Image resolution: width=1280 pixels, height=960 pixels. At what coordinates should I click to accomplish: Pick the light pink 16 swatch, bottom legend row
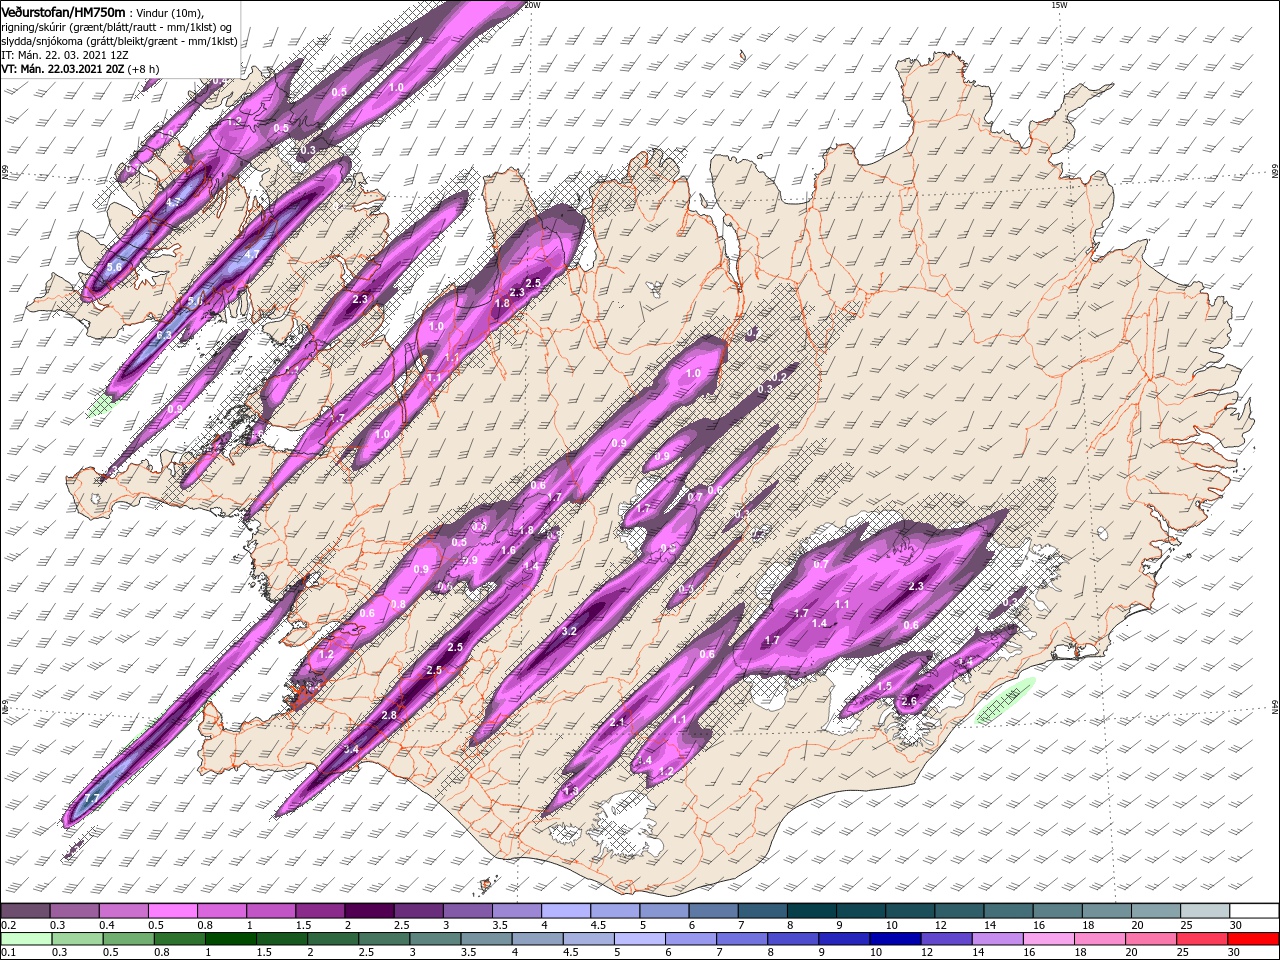[1048, 939]
